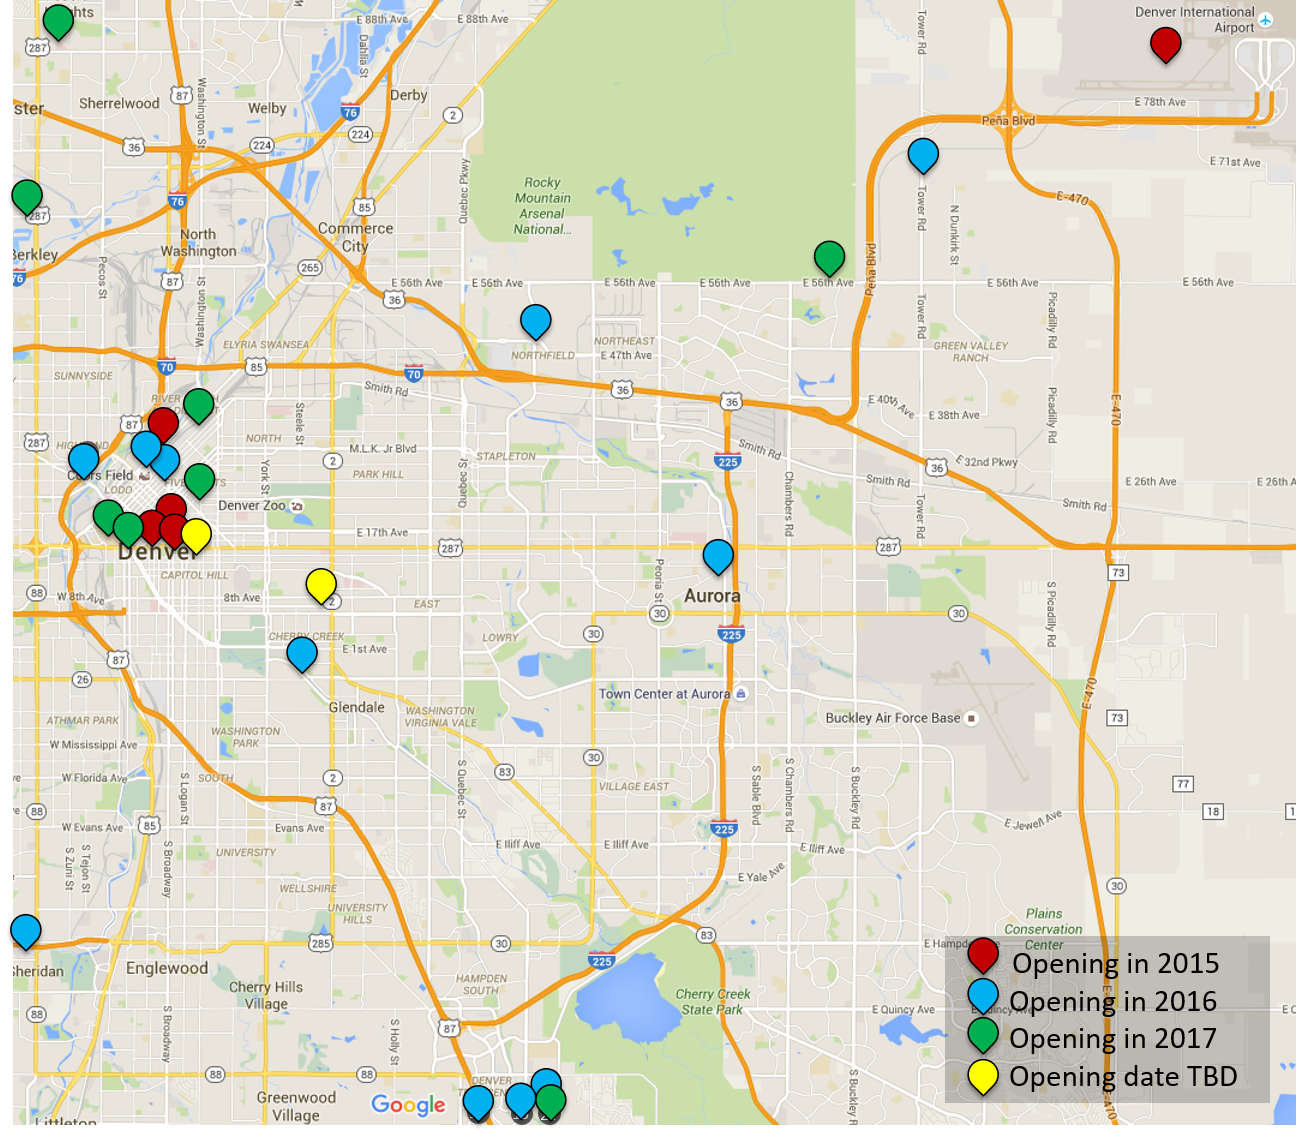Select the blue pin on Tower Rd near Peña Blvd

pyautogui.click(x=922, y=154)
